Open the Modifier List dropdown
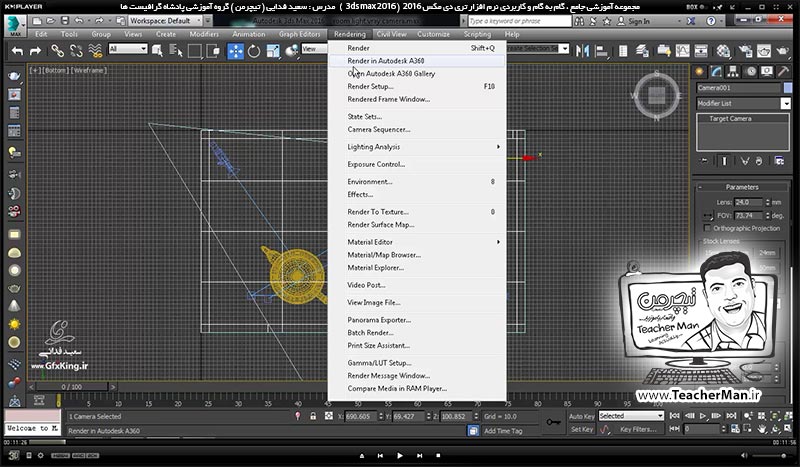This screenshot has height=467, width=800. click(x=743, y=104)
